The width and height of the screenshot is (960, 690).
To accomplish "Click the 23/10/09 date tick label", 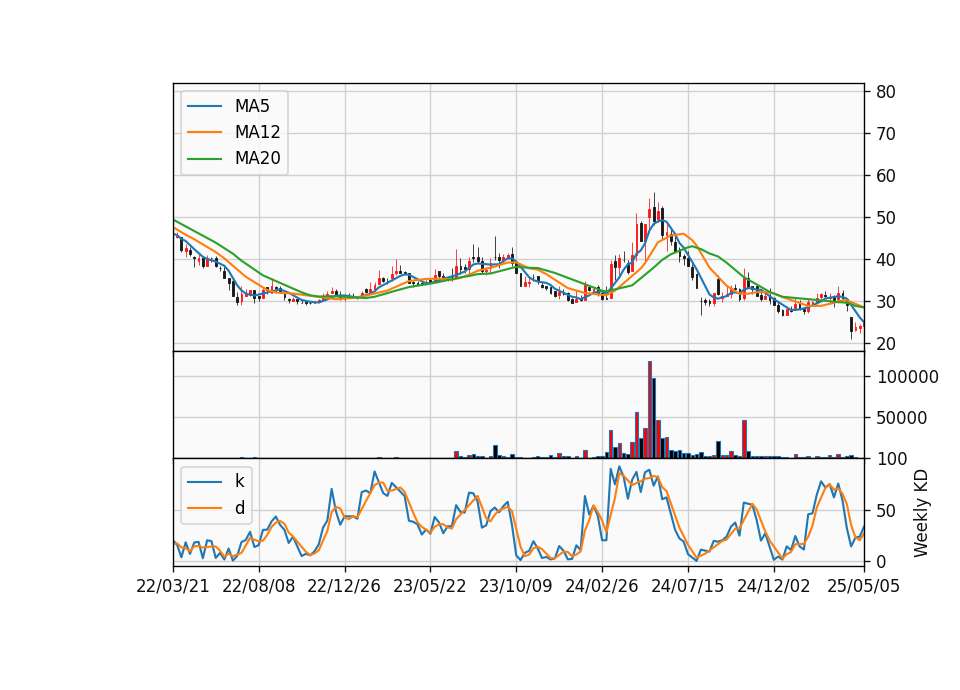I will pos(516,586).
